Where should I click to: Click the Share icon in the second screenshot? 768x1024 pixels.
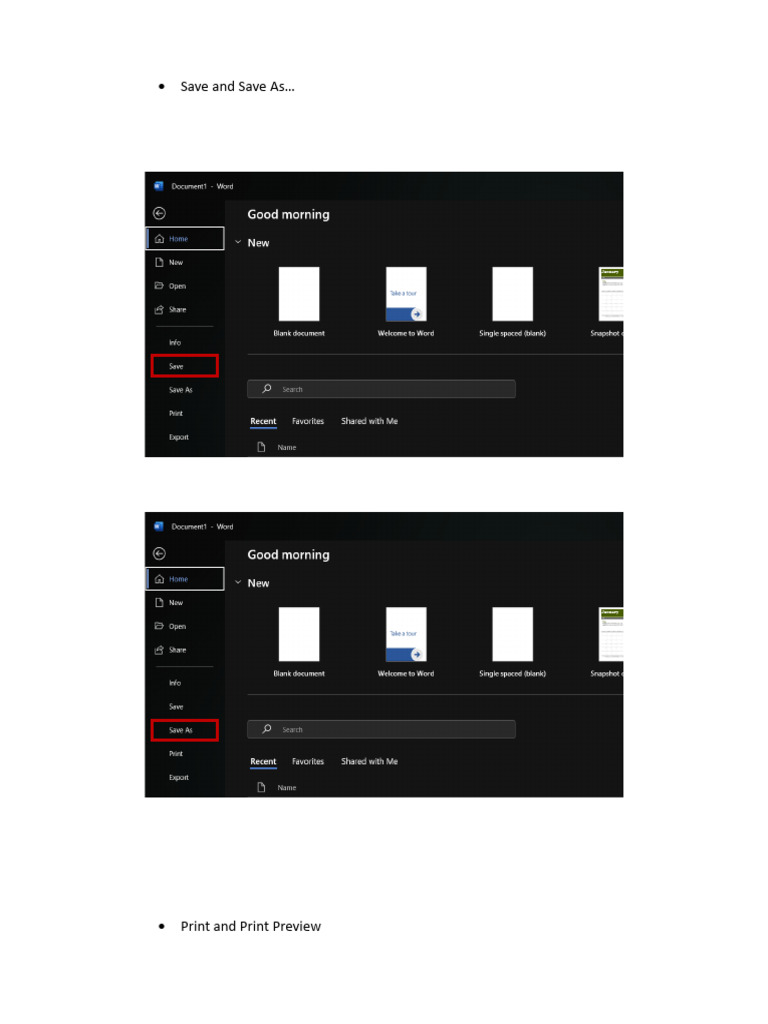(x=159, y=650)
